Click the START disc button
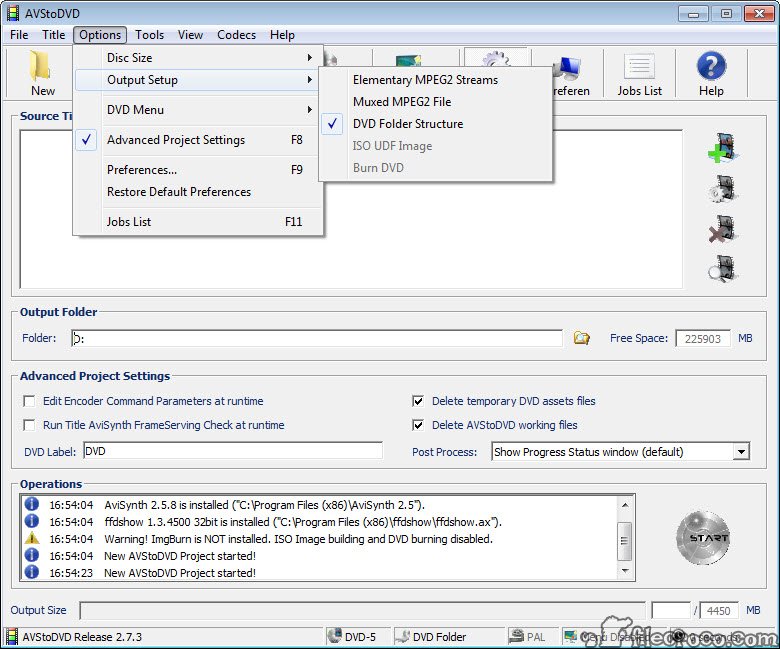Screen dimensions: 780x649 [x=703, y=538]
